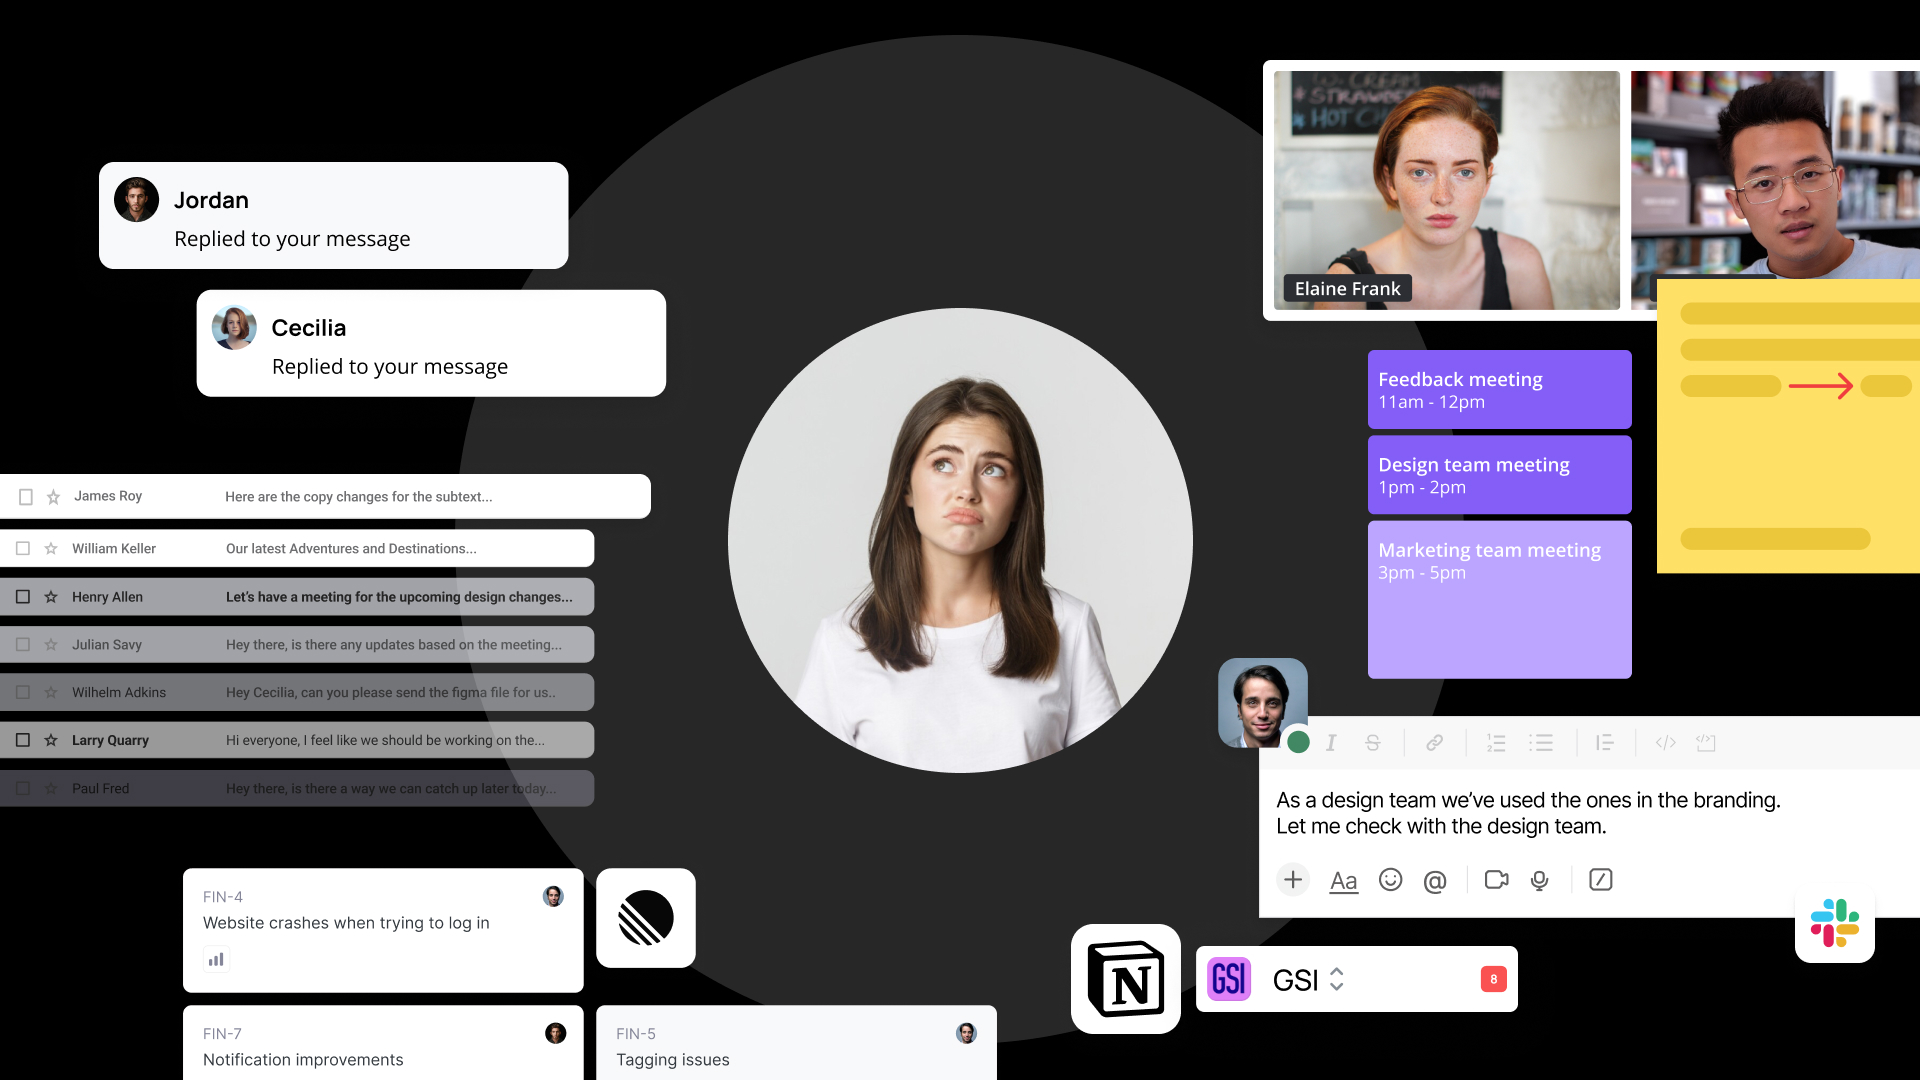Screen dimensions: 1920x1080
Task: Click the italic formatting icon
Action: 1331,743
